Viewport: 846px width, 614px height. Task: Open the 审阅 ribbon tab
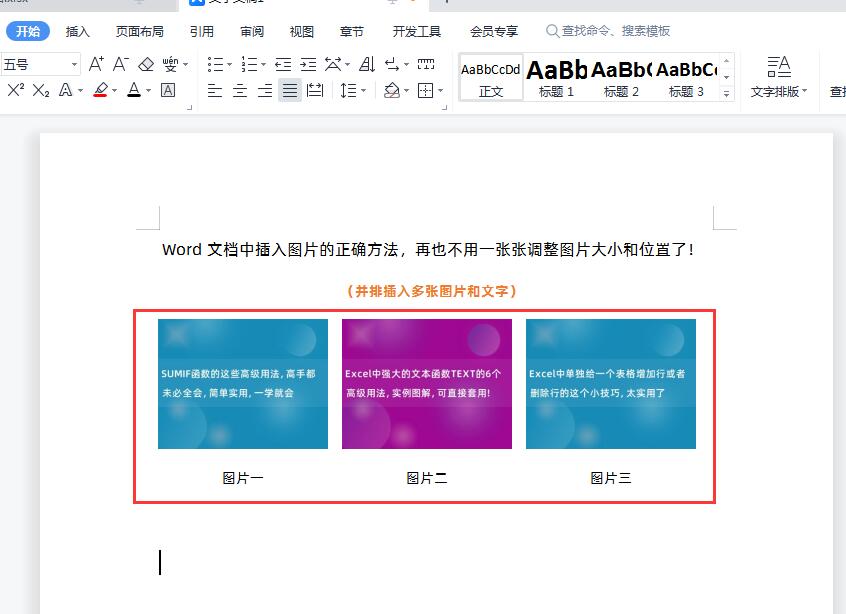(251, 31)
